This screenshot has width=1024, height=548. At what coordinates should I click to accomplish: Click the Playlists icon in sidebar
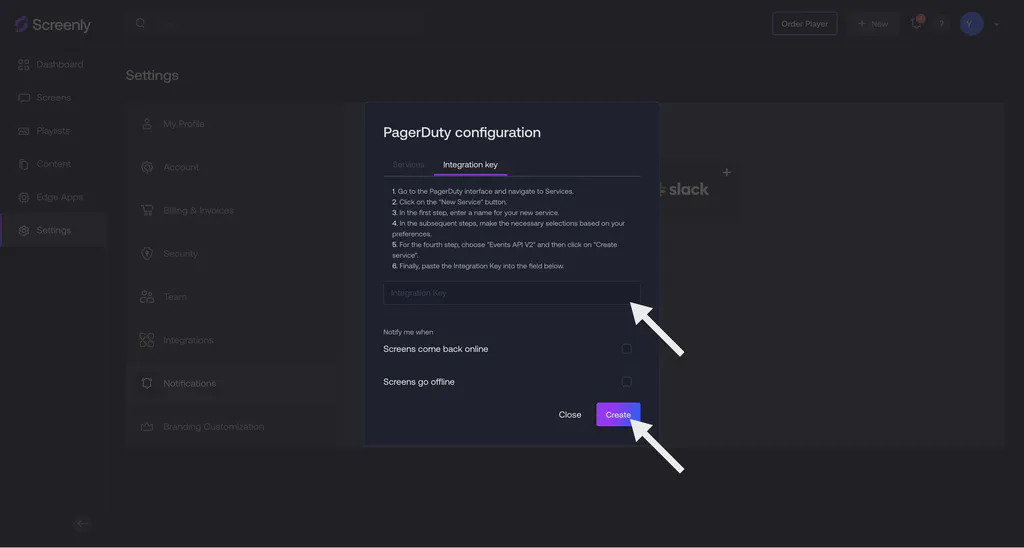click(24, 131)
